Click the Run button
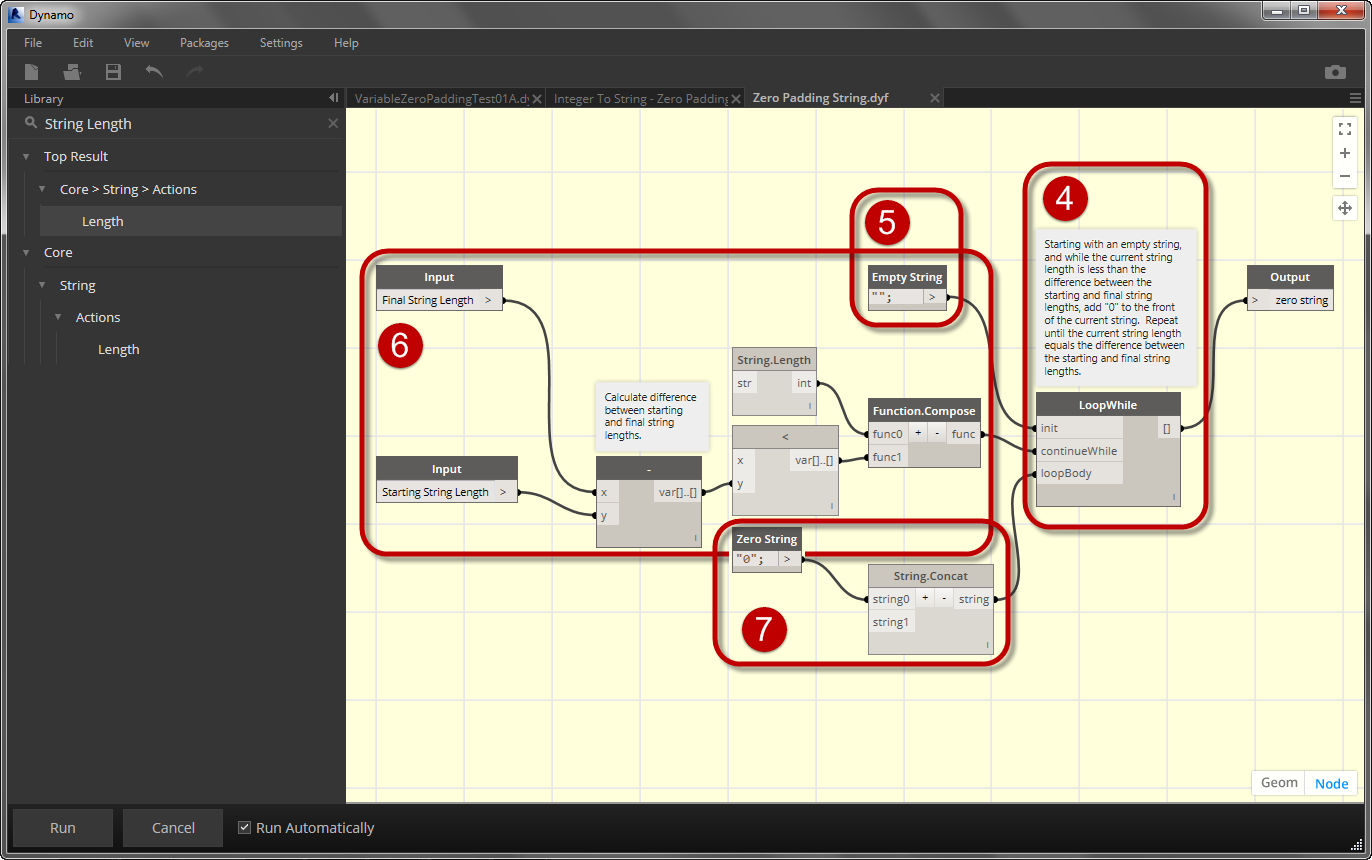This screenshot has height=860, width=1372. (63, 828)
